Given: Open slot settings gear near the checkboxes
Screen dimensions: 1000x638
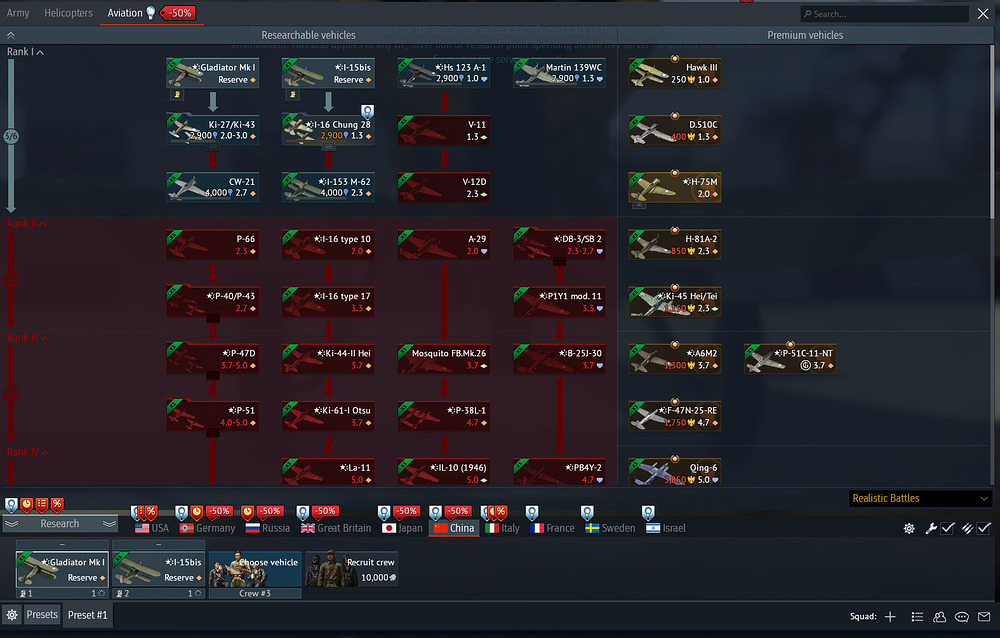Looking at the screenshot, I should click(909, 528).
